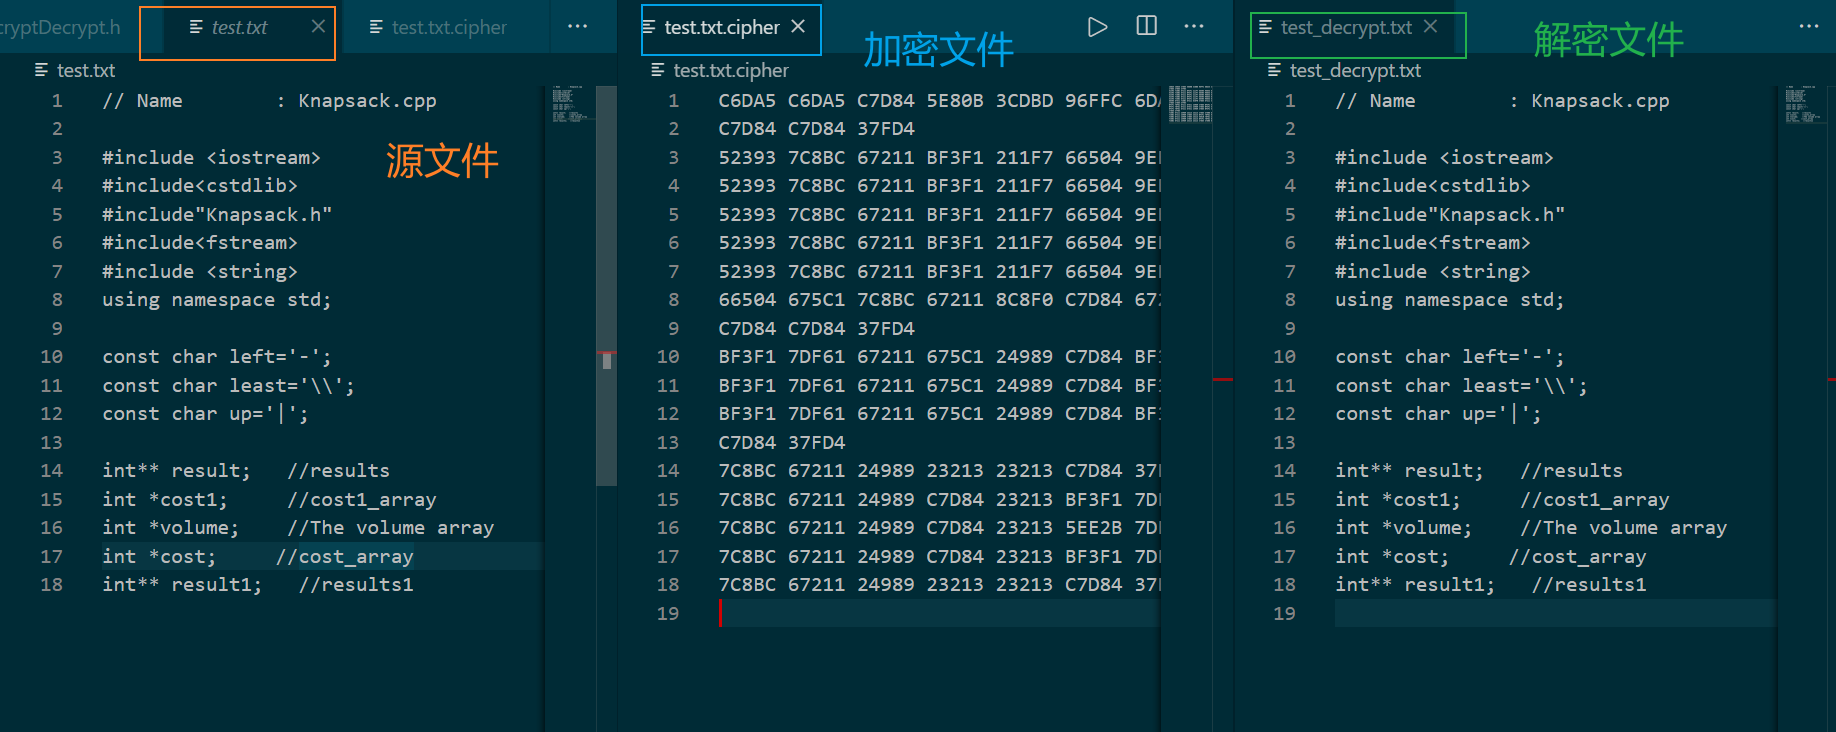
Task: Click line number 19 in cipher editor
Action: tap(668, 614)
